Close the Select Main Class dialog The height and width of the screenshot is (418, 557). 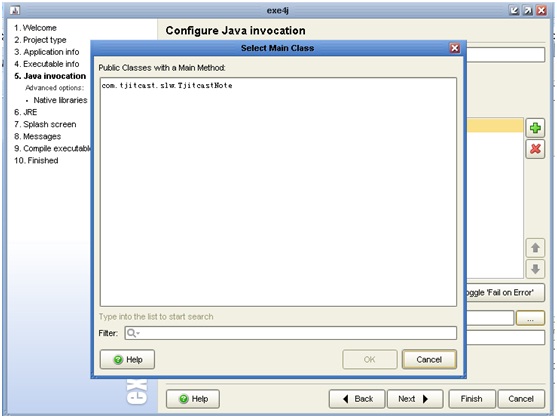(455, 48)
